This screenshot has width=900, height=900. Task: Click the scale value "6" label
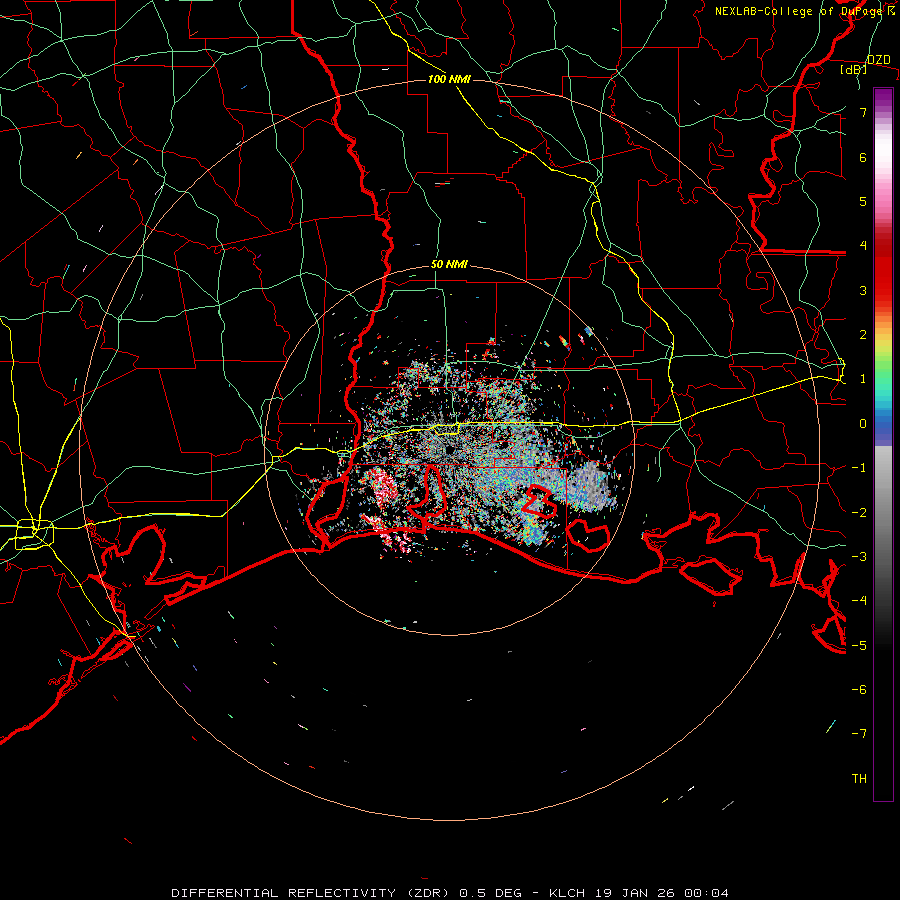pos(863,157)
